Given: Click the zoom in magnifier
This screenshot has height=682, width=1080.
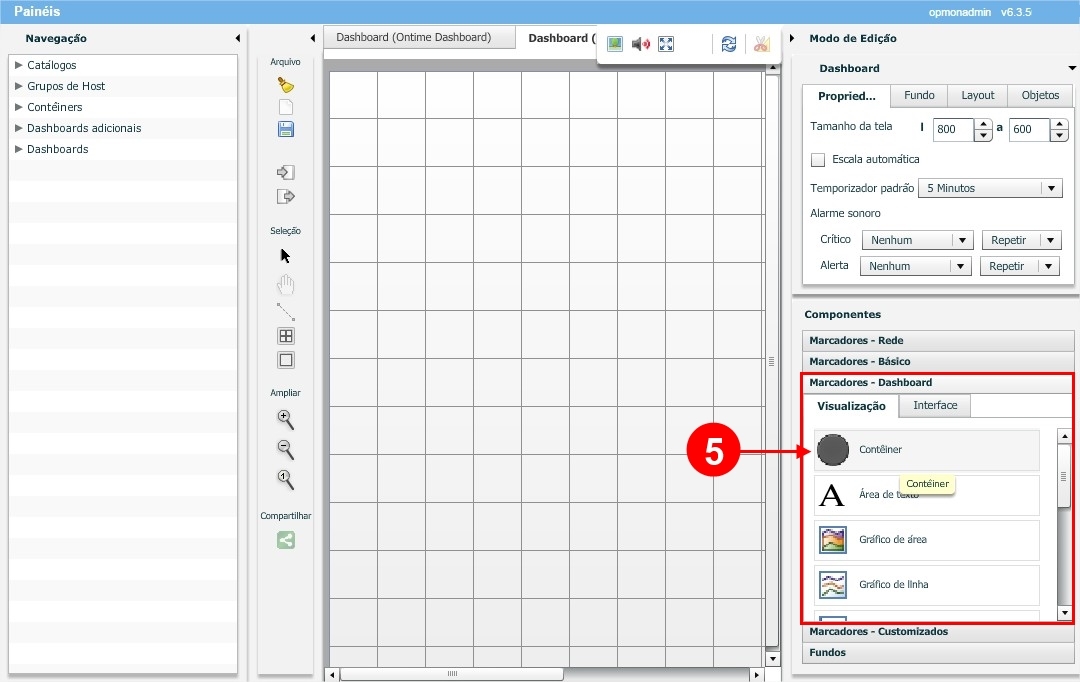Looking at the screenshot, I should click(285, 419).
